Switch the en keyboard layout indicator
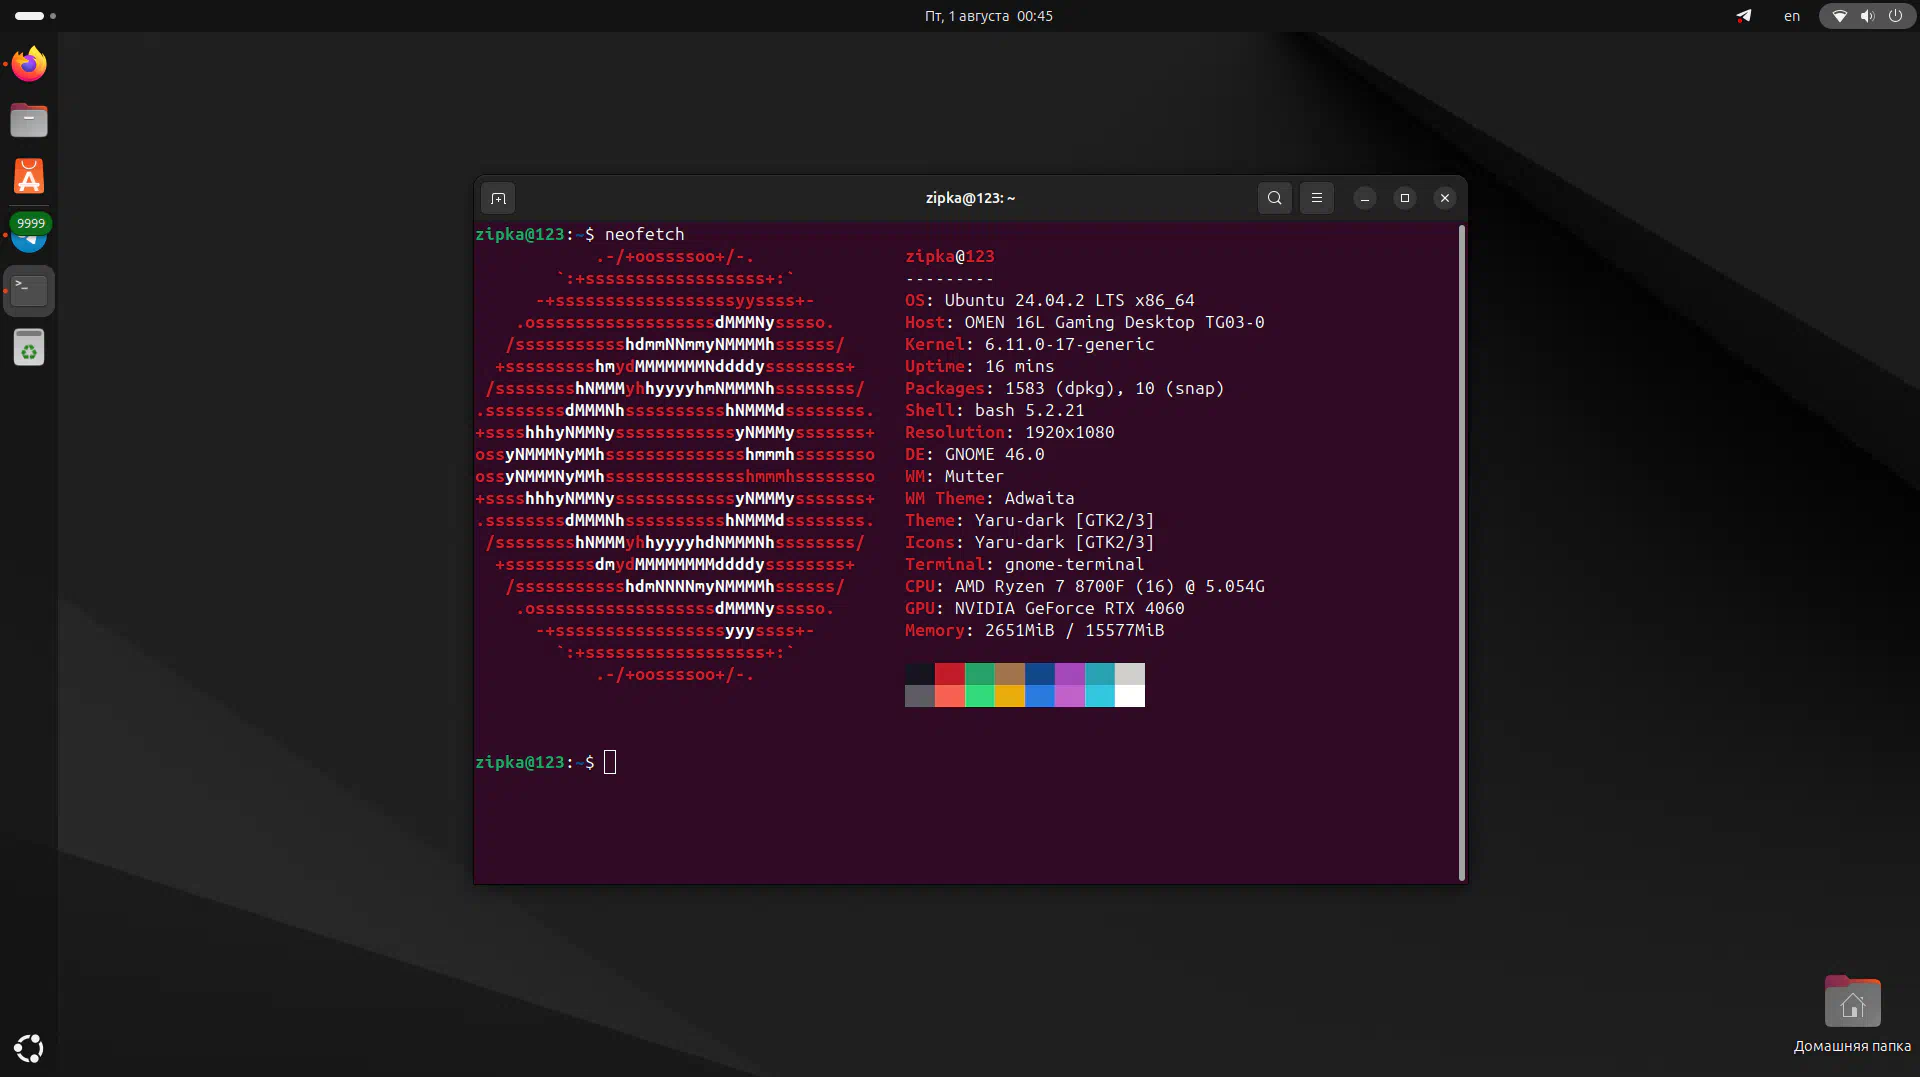 1792,16
